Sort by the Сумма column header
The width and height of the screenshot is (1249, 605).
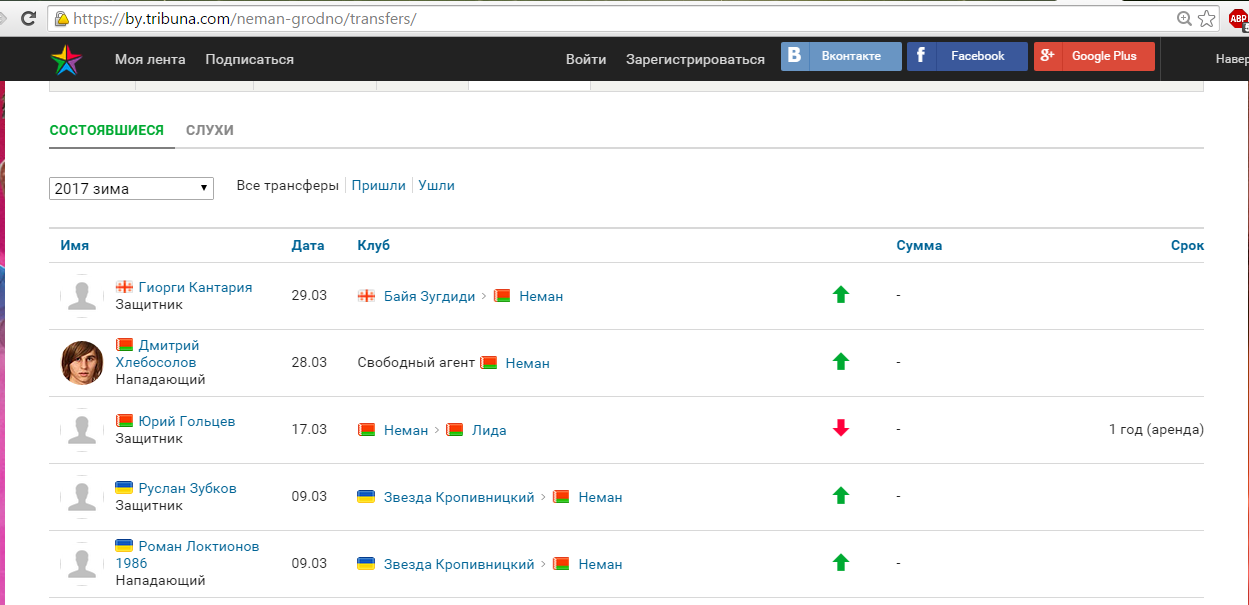(x=919, y=245)
